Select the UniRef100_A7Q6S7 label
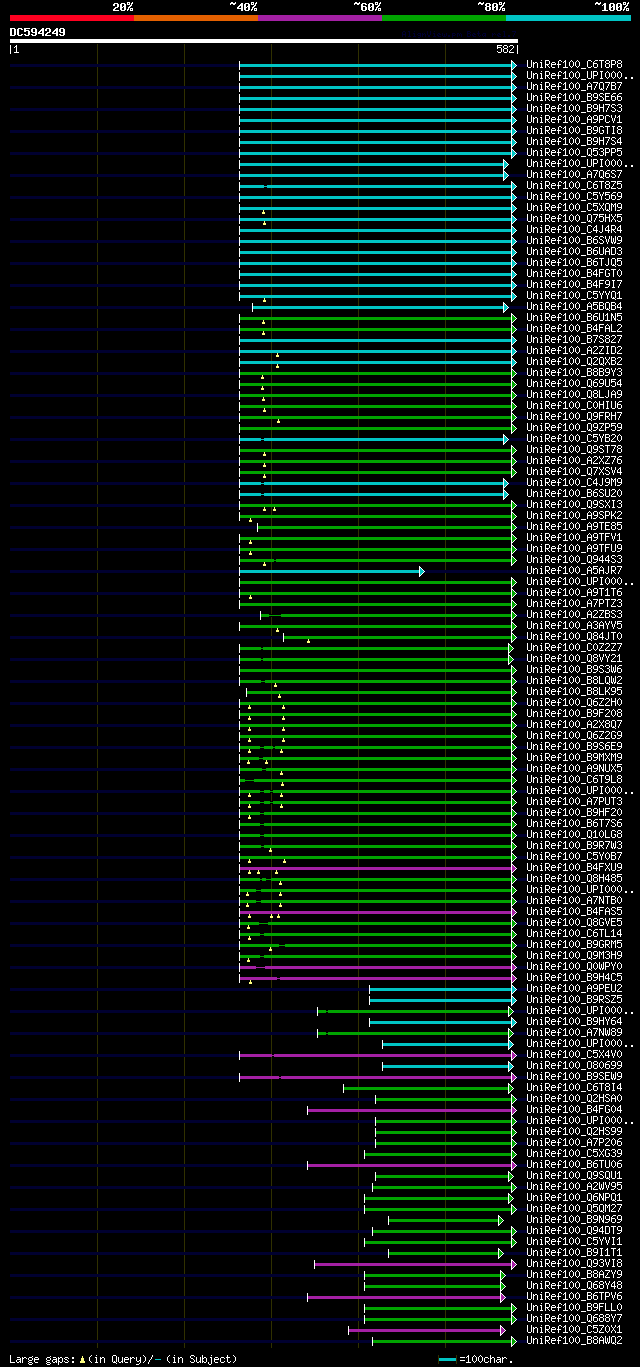 click(574, 174)
